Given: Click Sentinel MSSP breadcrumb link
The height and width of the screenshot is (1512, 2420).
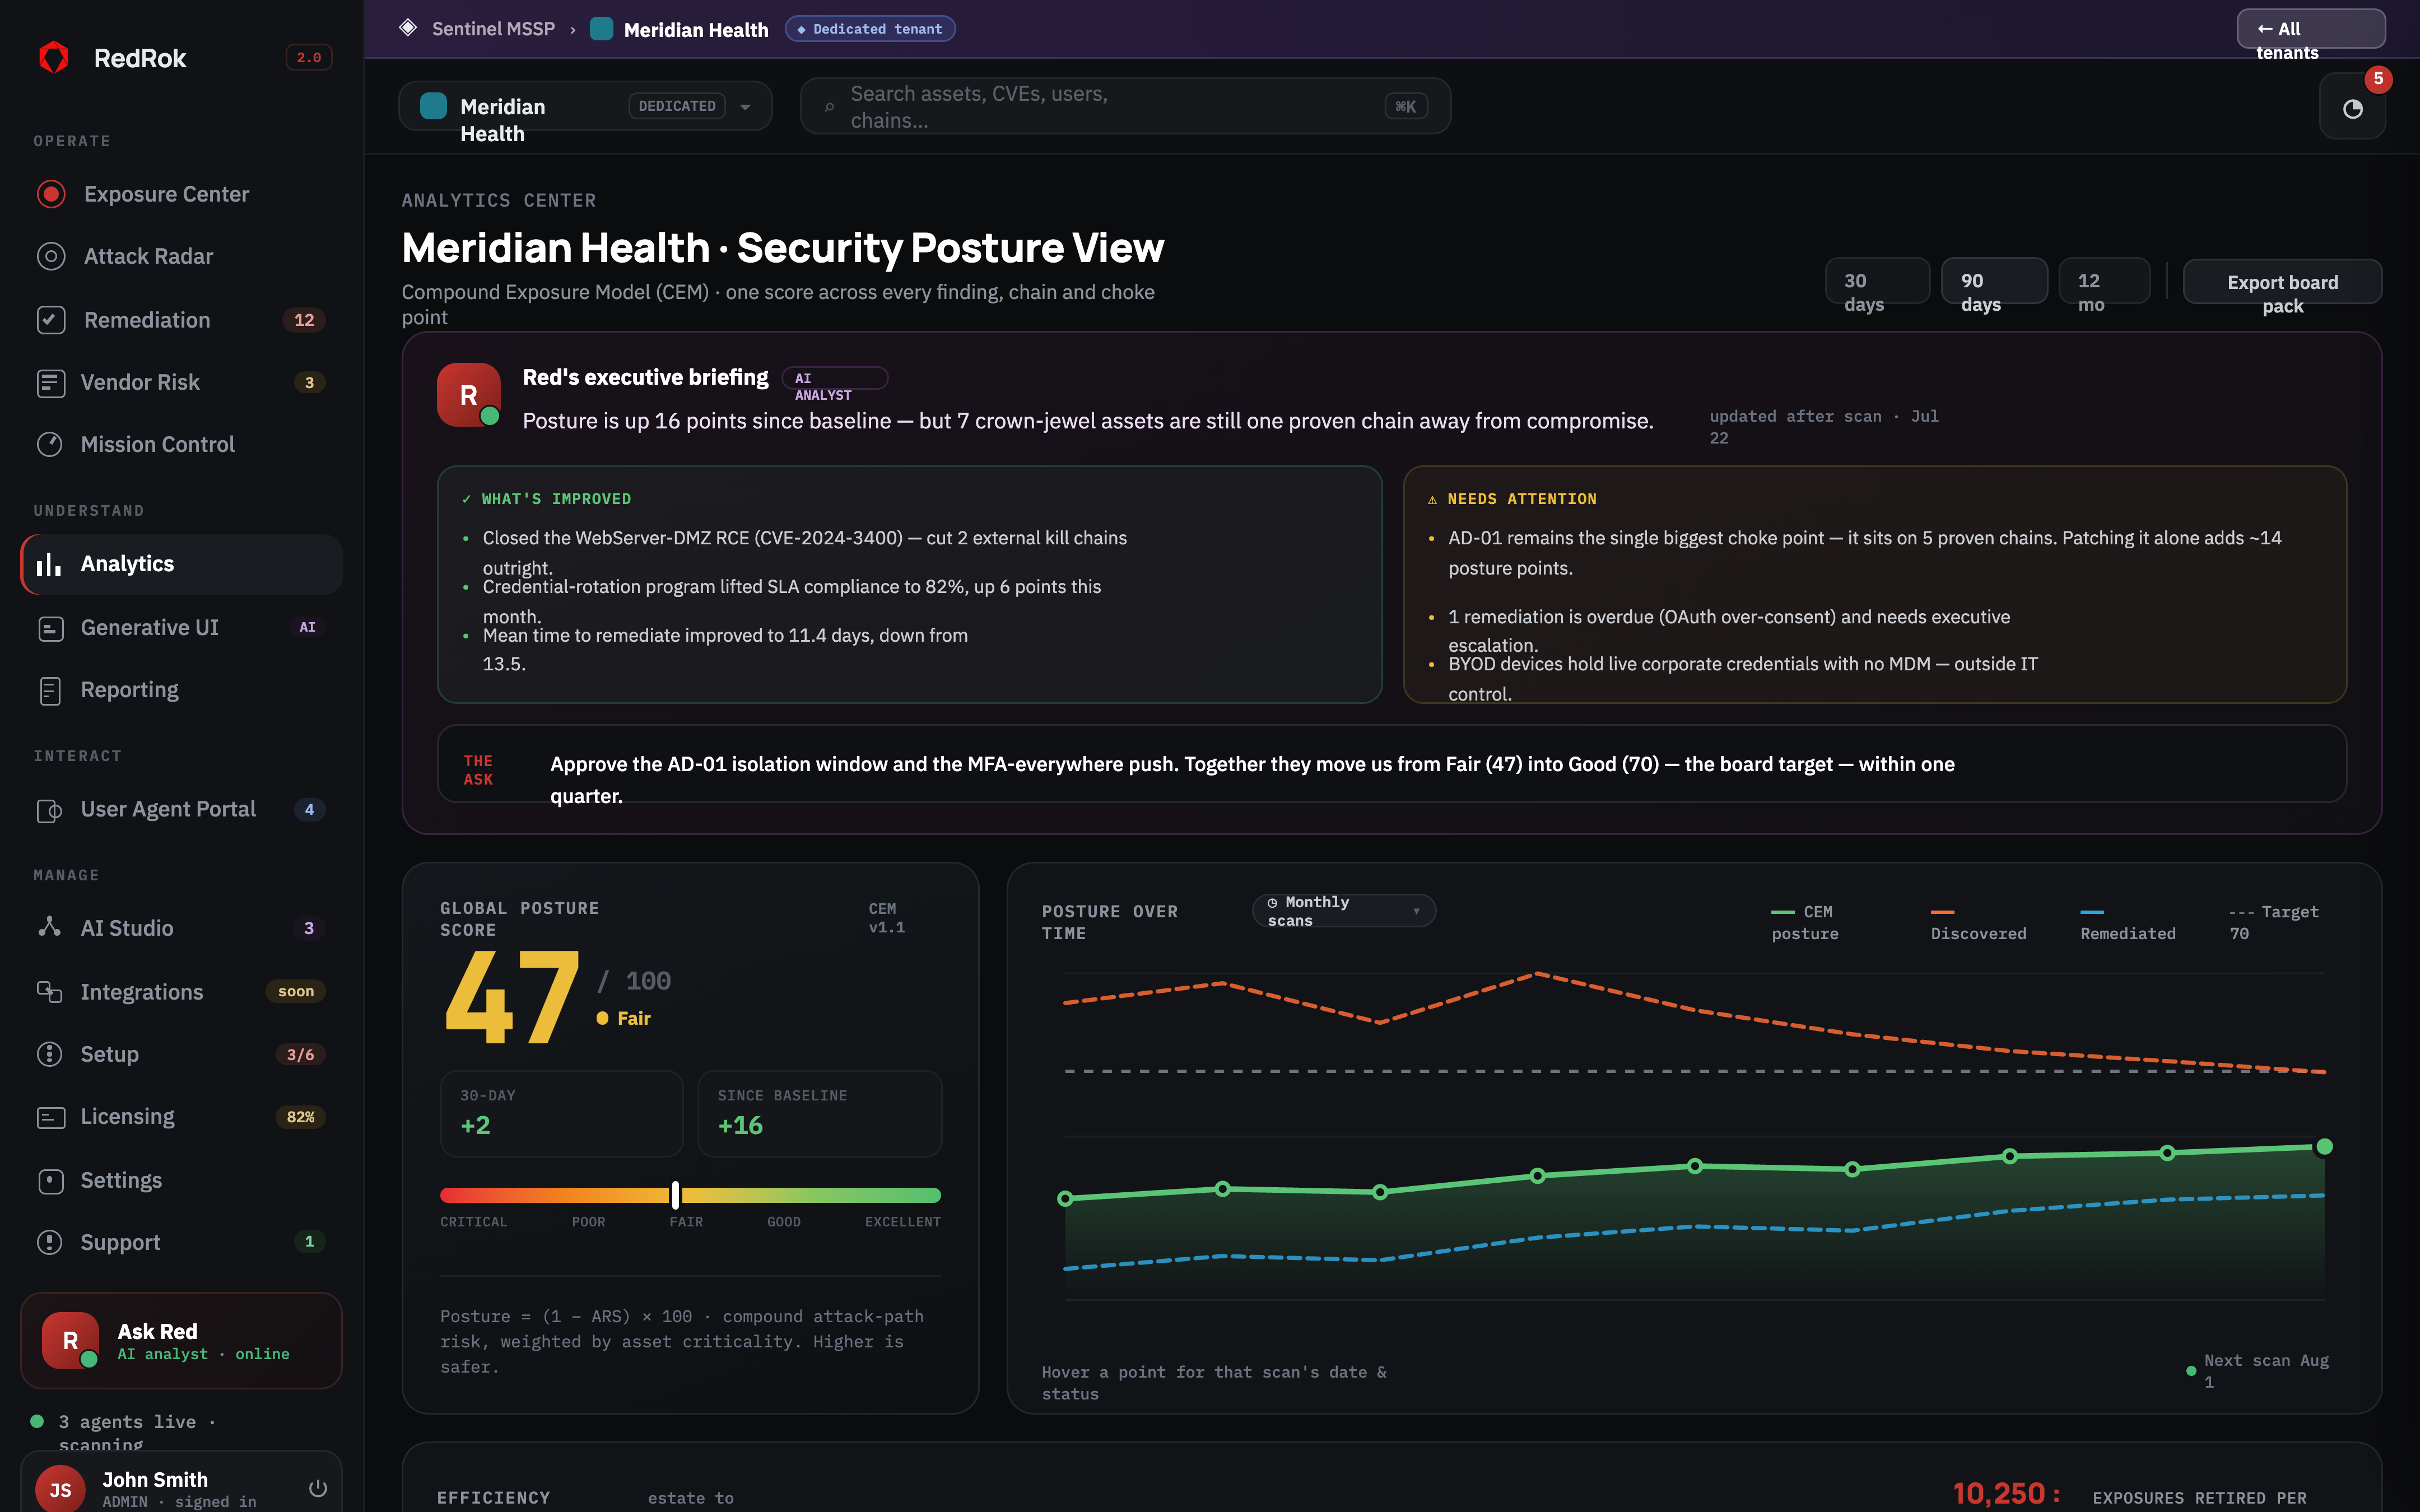Looking at the screenshot, I should [493, 29].
